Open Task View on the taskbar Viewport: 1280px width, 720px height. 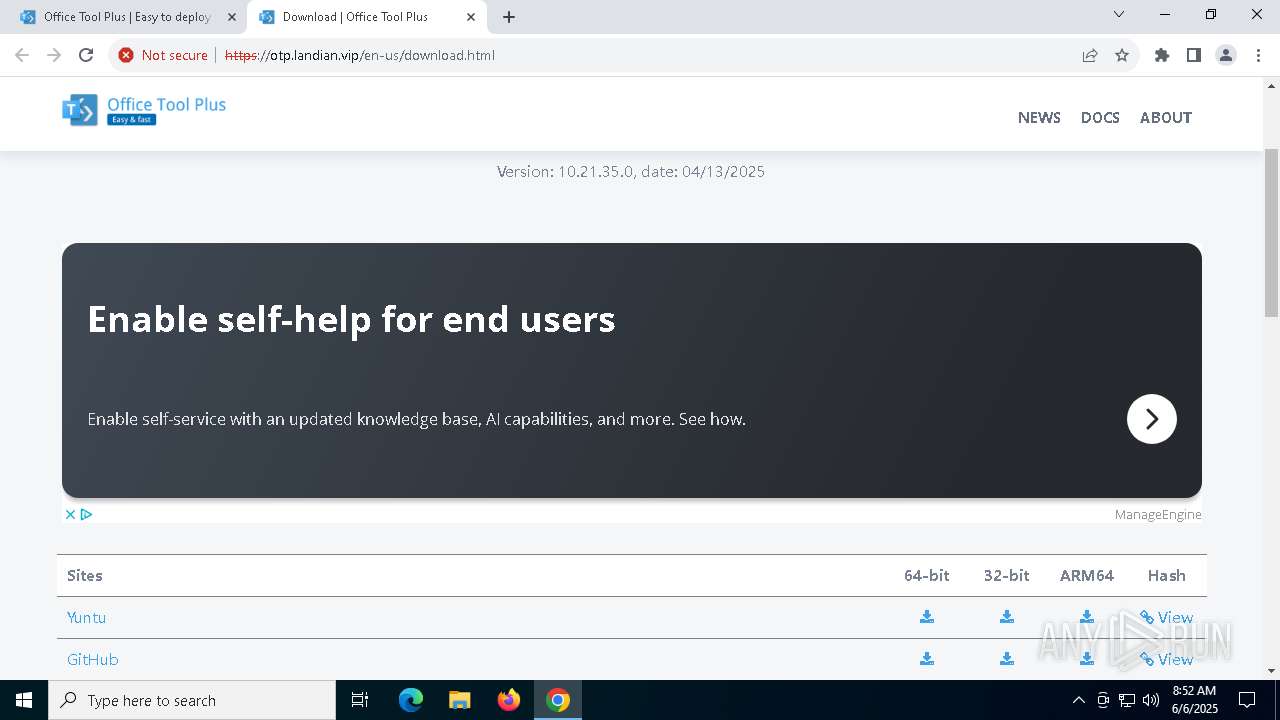coord(360,700)
